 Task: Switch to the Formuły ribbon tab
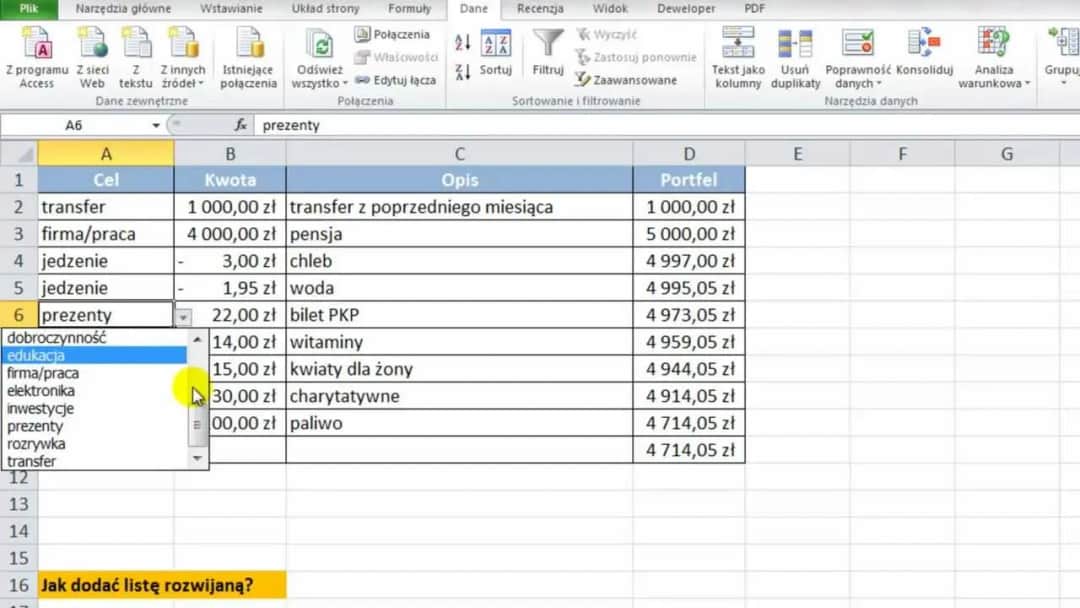410,9
